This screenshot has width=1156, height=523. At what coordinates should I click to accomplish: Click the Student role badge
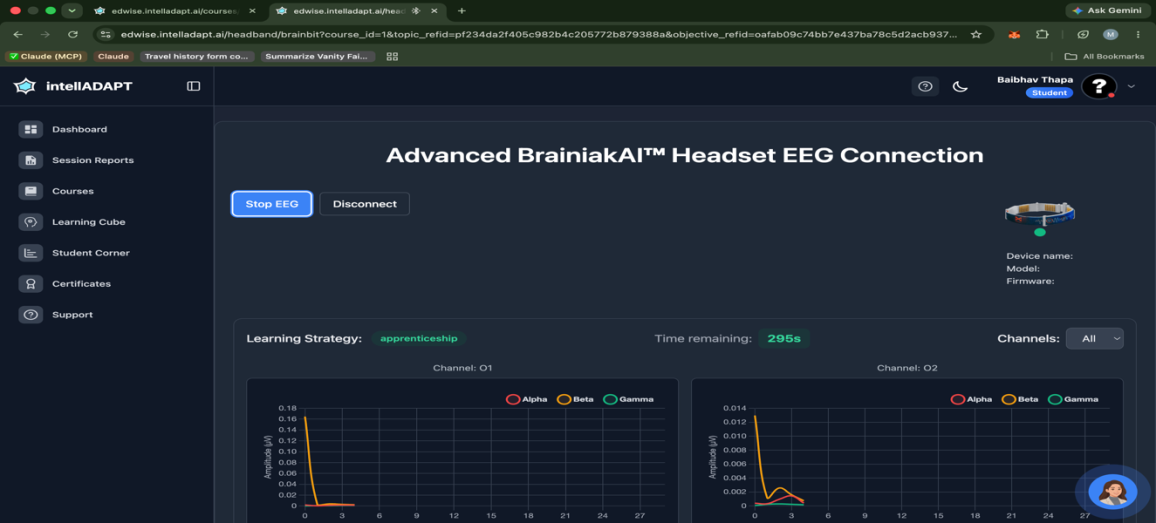click(1048, 93)
